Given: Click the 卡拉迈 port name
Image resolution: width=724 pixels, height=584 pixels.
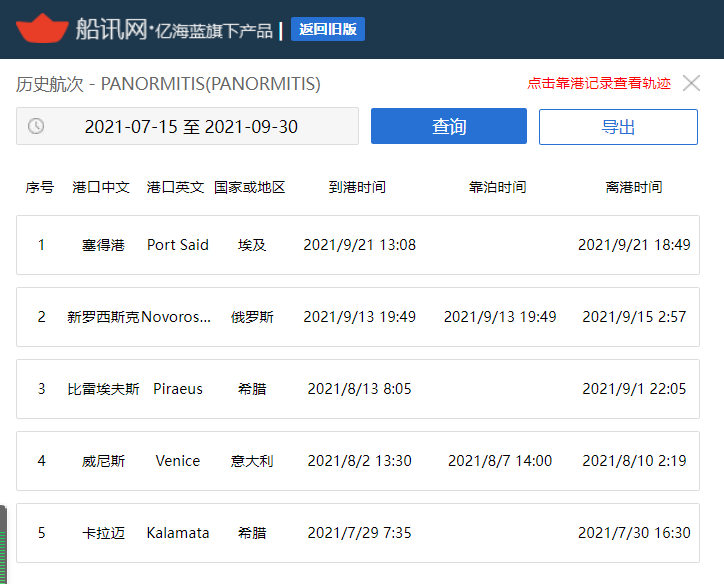Looking at the screenshot, I should 103,533.
